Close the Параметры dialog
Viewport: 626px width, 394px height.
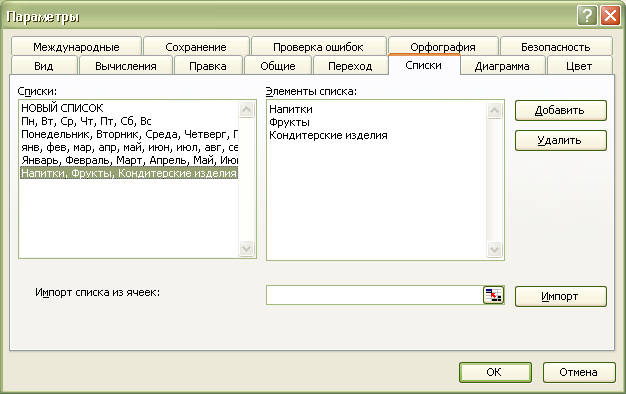(x=610, y=16)
